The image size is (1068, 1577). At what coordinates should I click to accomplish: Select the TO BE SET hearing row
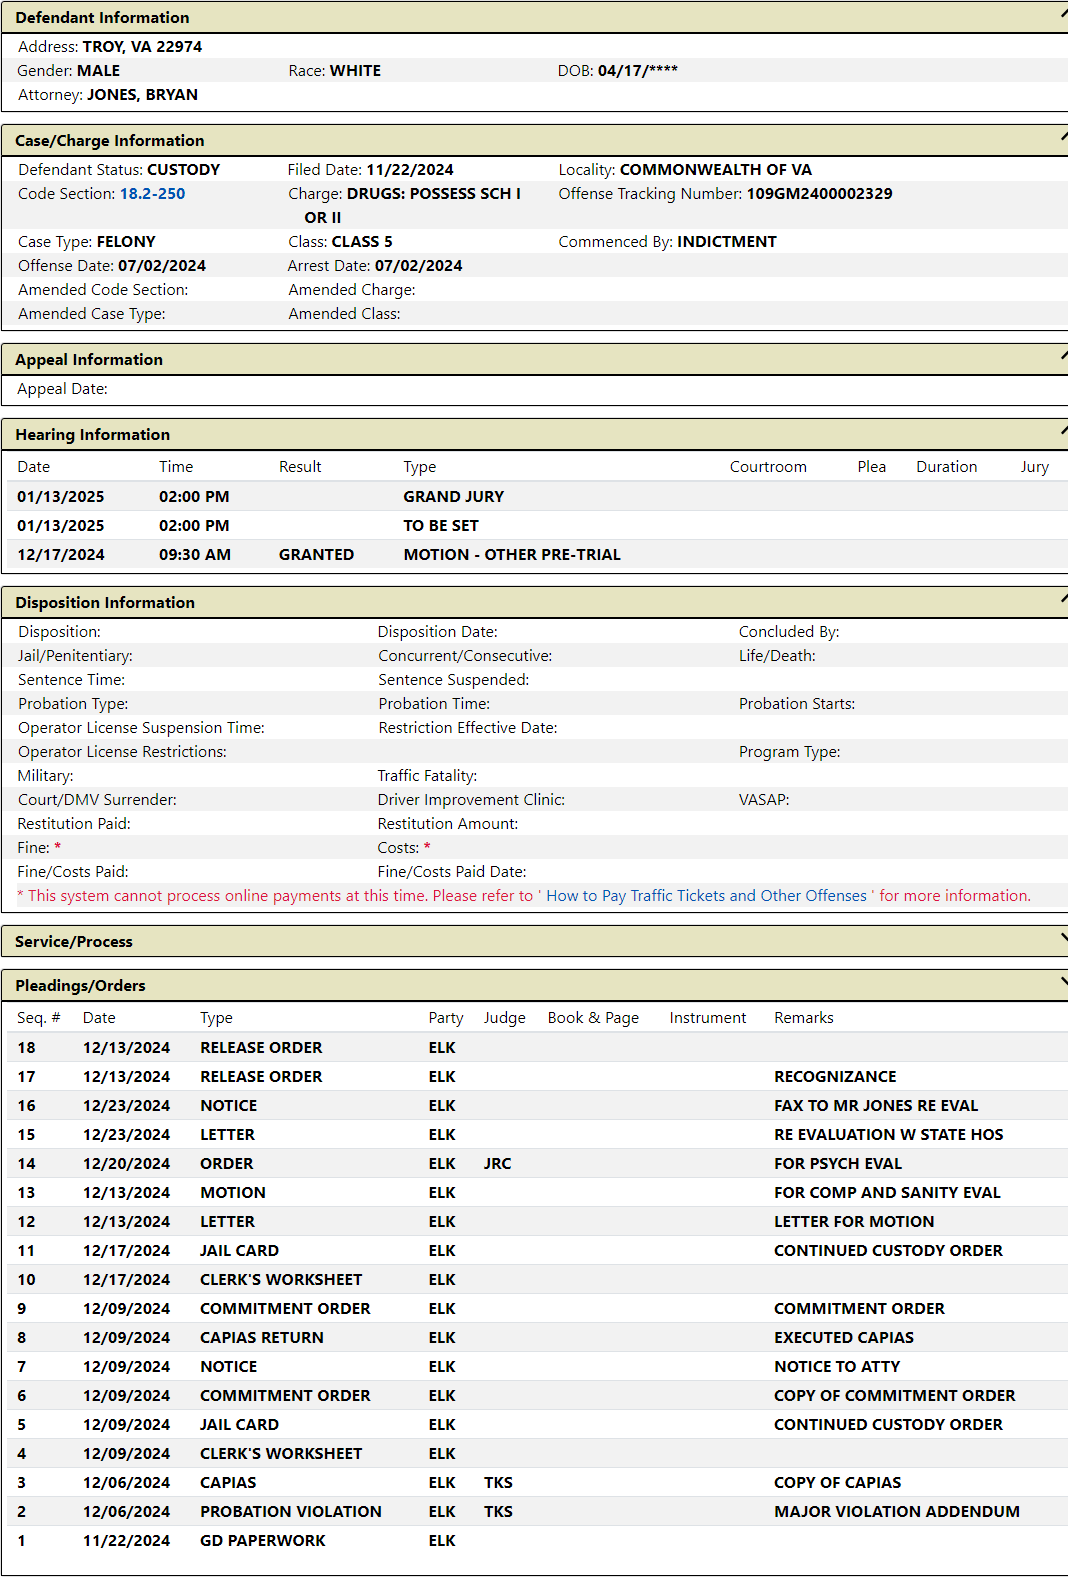click(538, 526)
